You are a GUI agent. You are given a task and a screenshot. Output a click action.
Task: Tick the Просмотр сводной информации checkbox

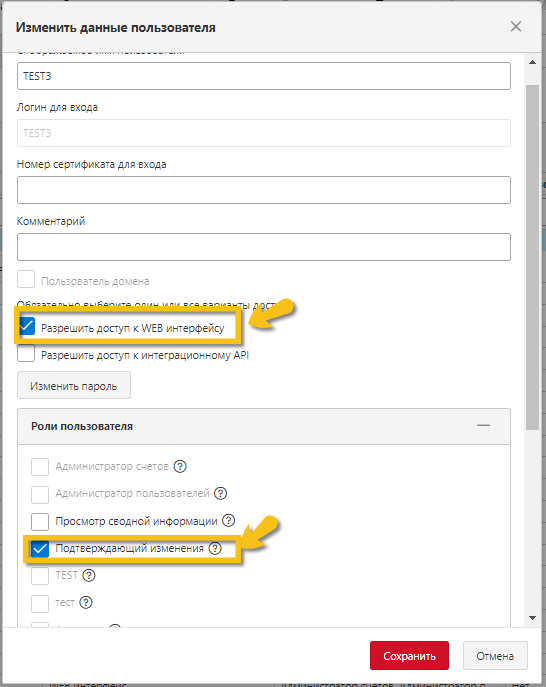point(40,521)
